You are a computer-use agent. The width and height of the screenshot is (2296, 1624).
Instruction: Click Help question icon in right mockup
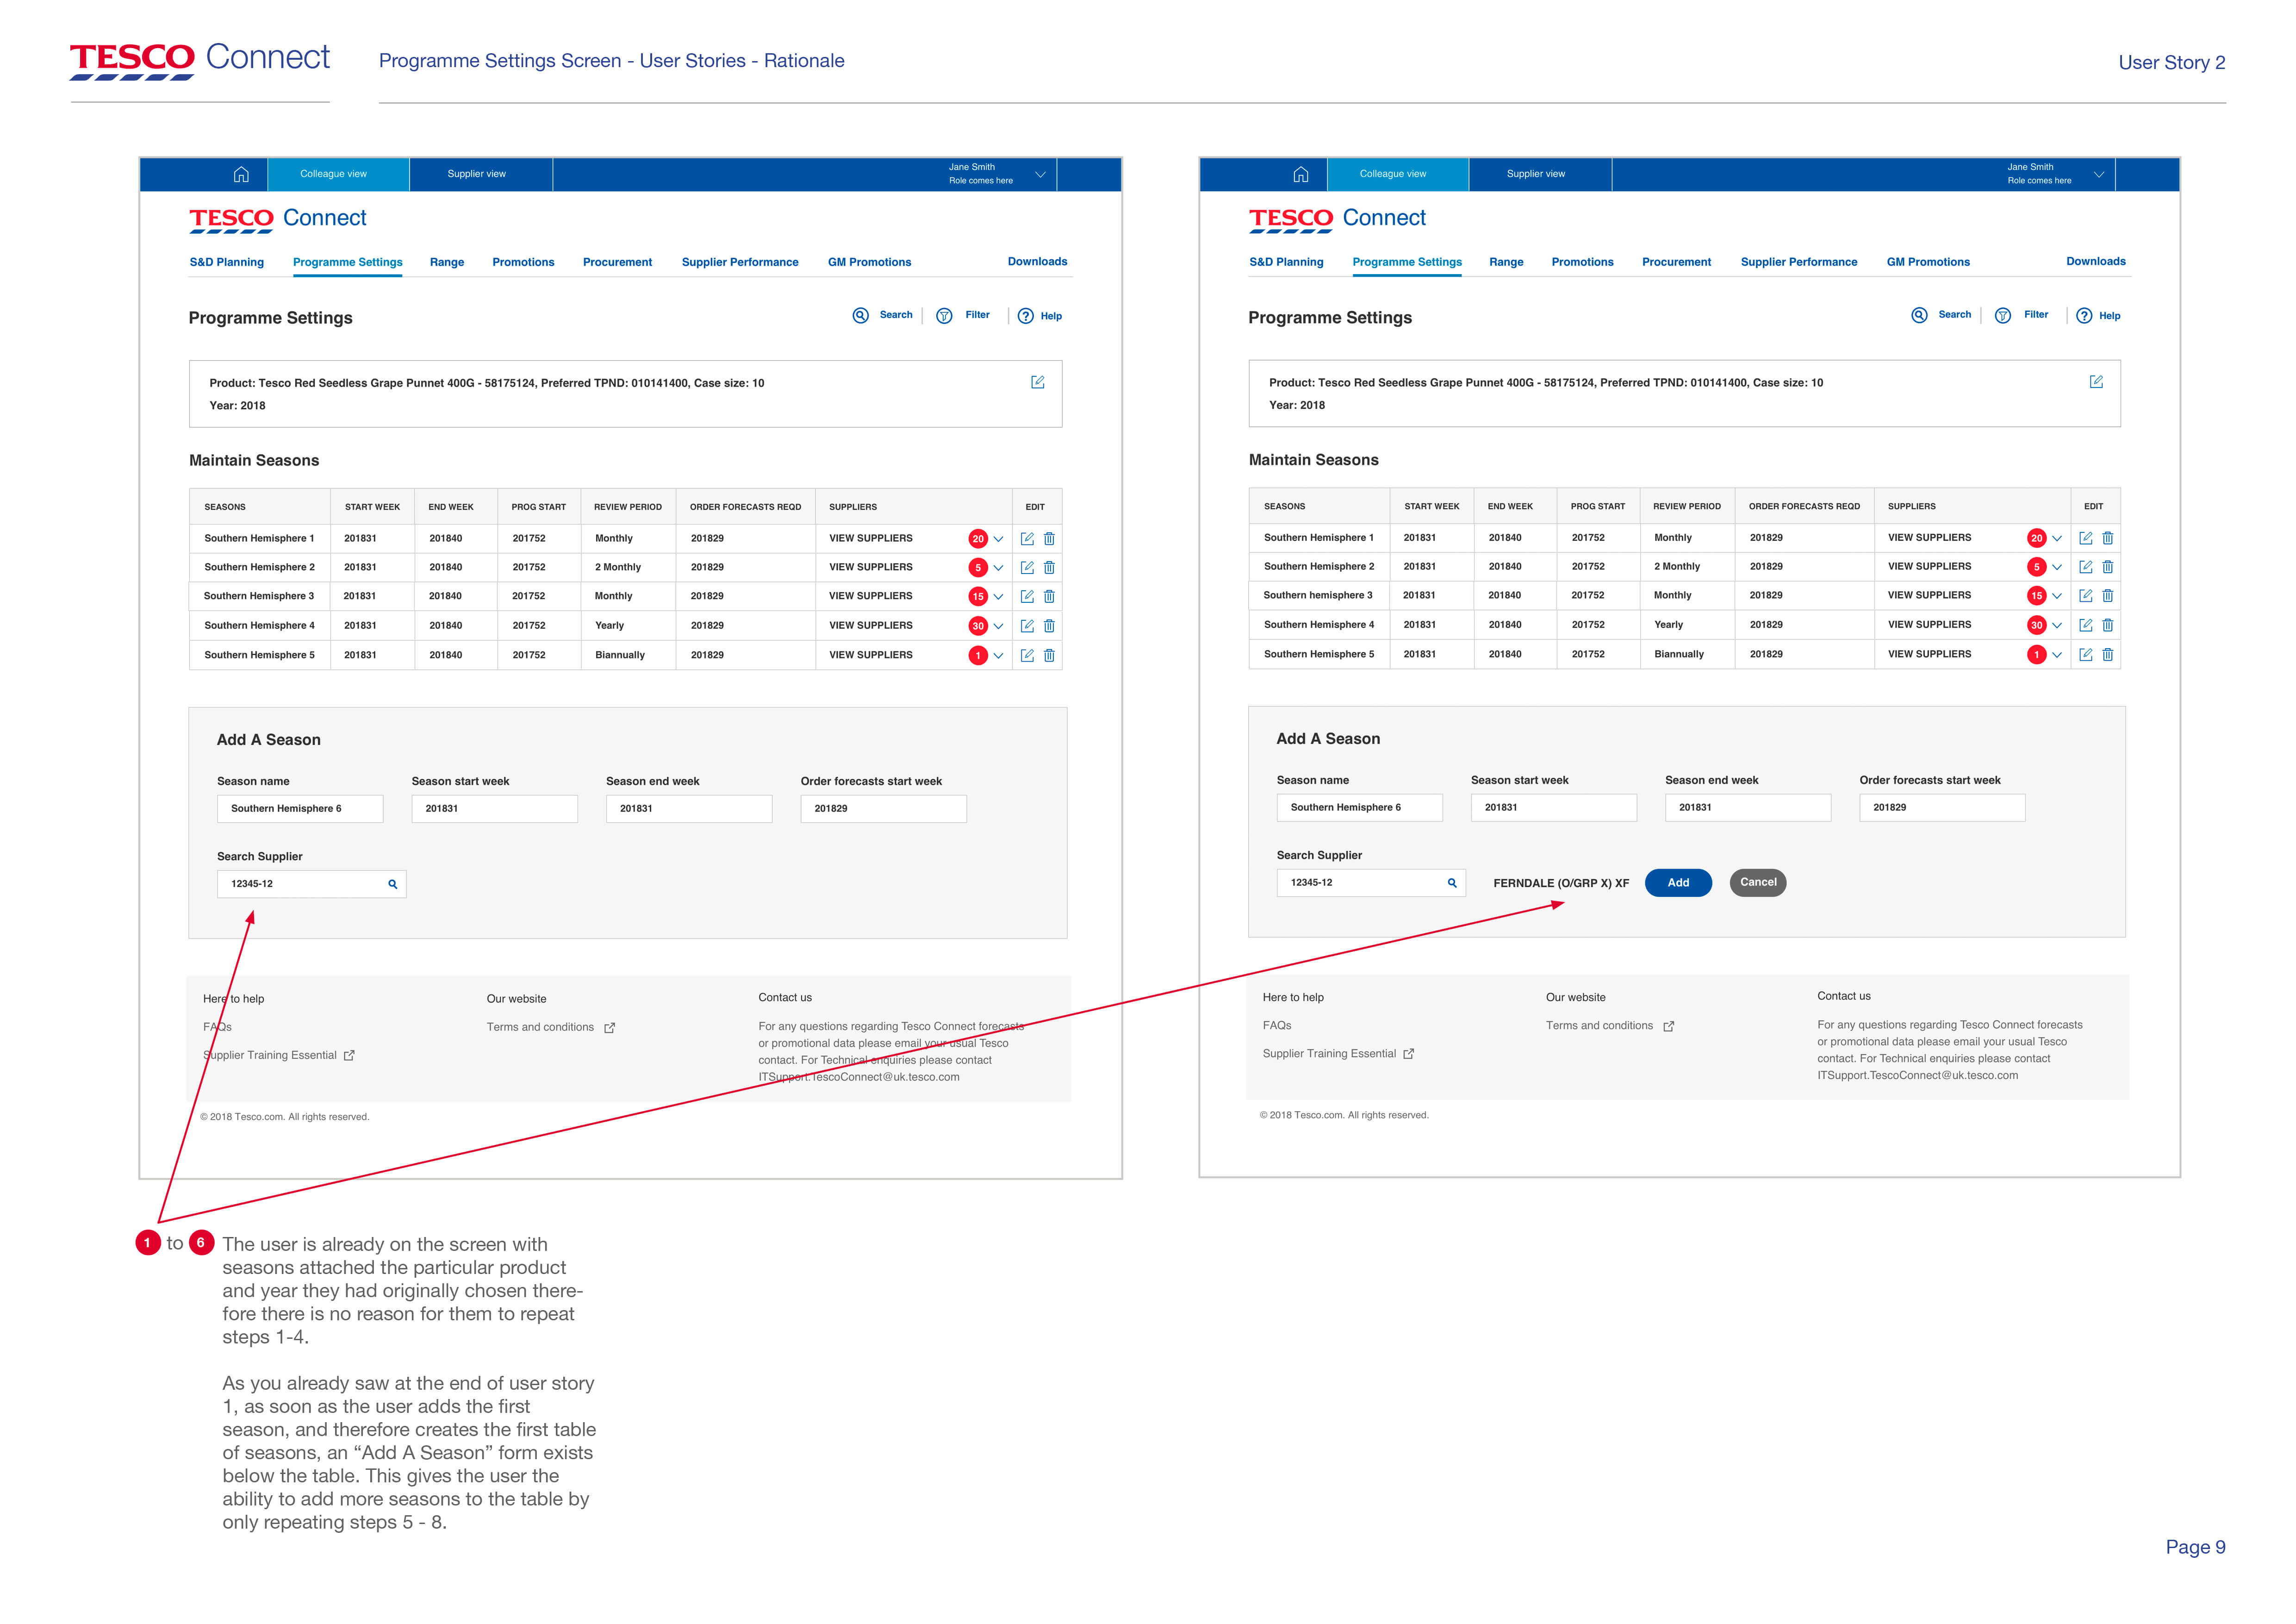click(2084, 316)
